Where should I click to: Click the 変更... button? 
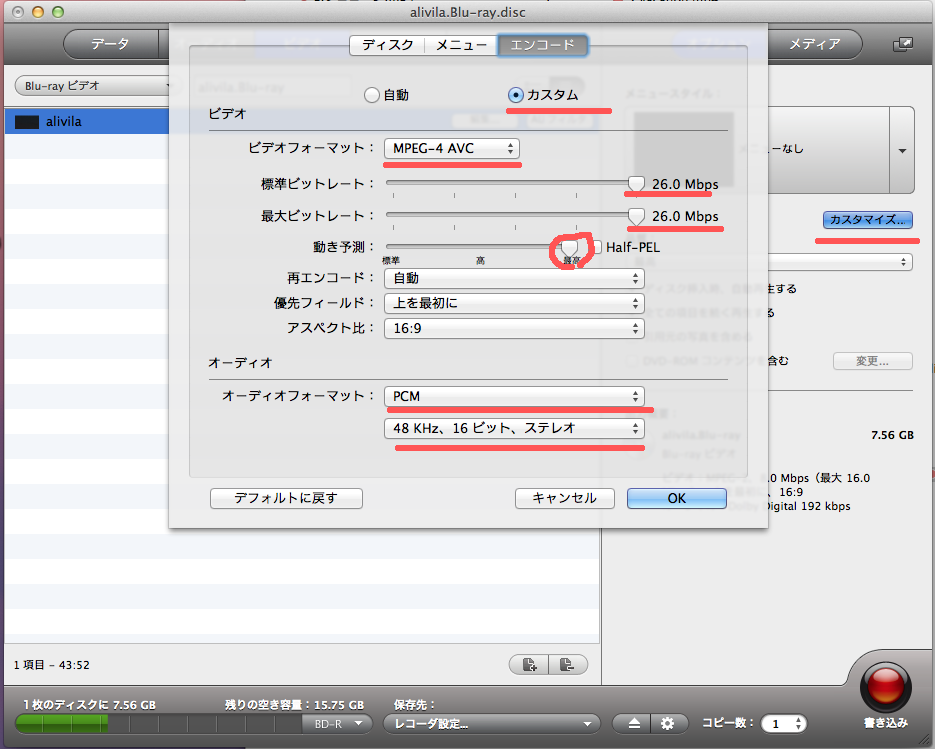pos(872,361)
